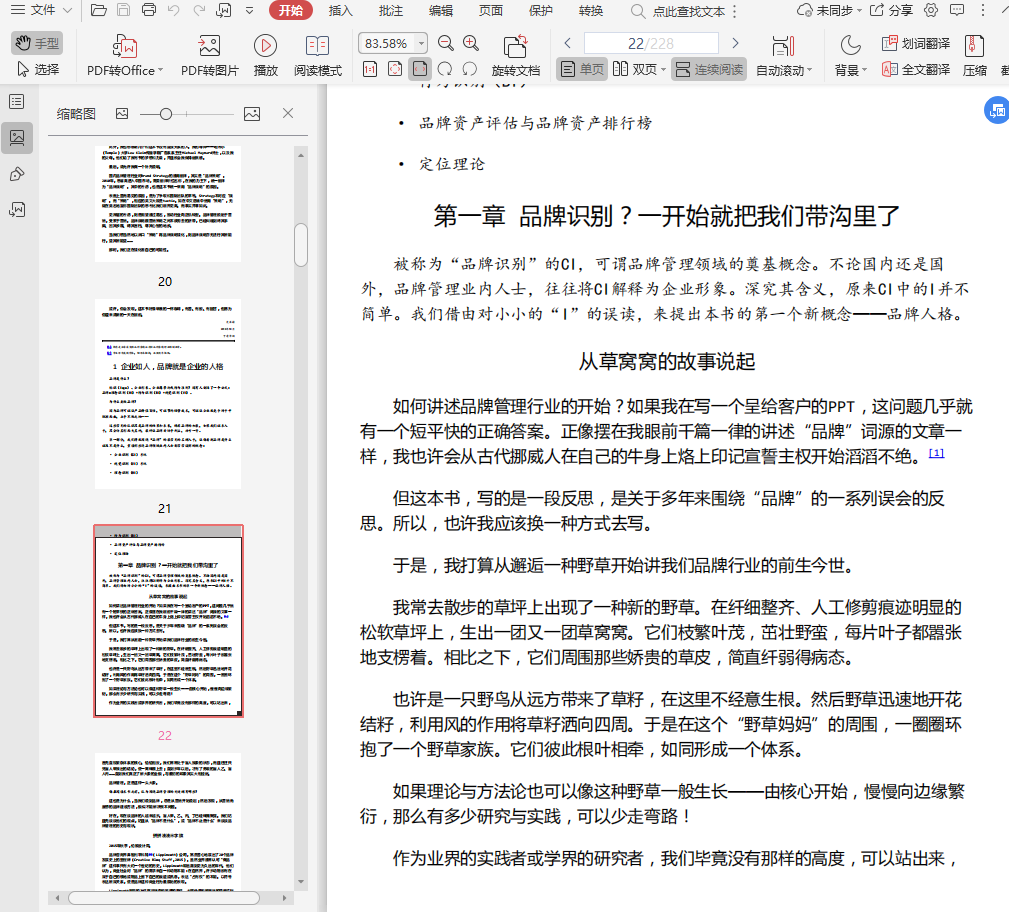The height and width of the screenshot is (912, 1009).
Task: Zoom in with the plus magnifier
Action: click(471, 43)
